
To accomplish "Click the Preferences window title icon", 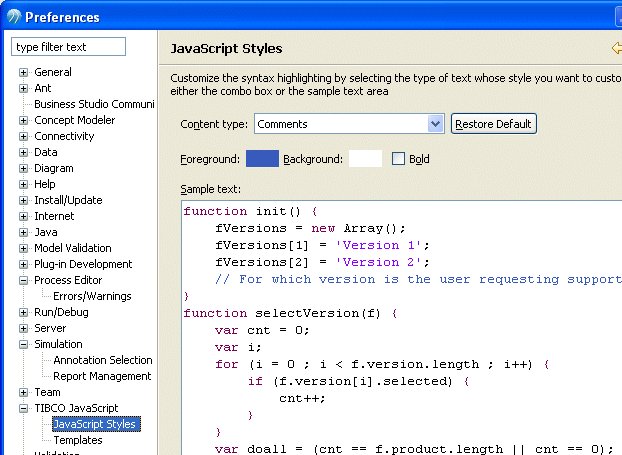I will pos(12,17).
